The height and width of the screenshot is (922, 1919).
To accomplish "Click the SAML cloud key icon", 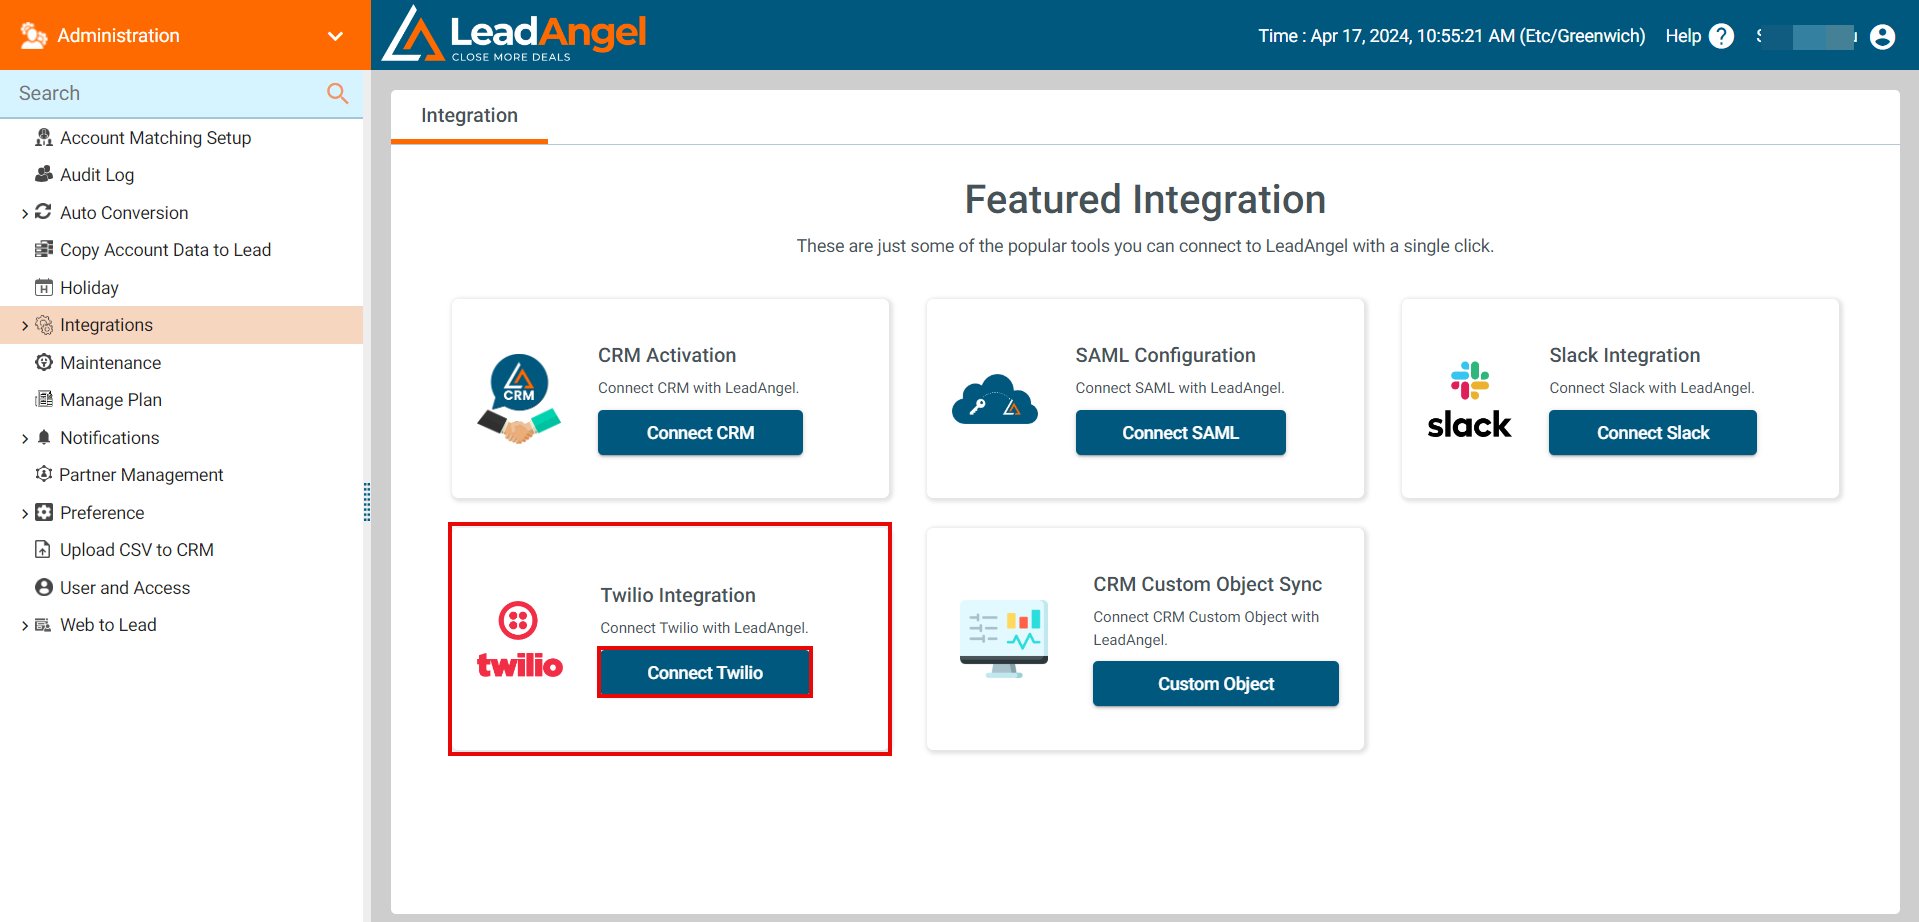I will pos(995,400).
